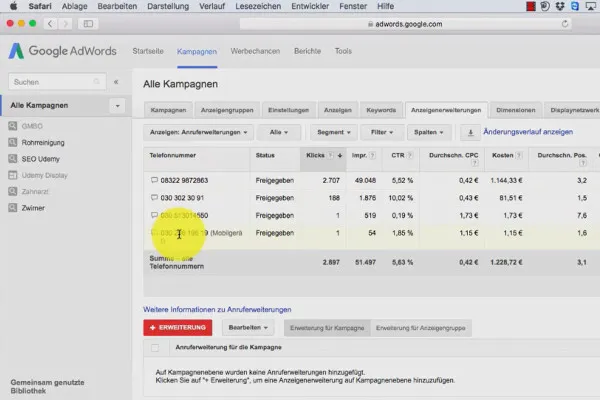Image resolution: width=600 pixels, height=400 pixels.
Task: Click the Rohrreinigung campaign icon
Action: (x=13, y=142)
